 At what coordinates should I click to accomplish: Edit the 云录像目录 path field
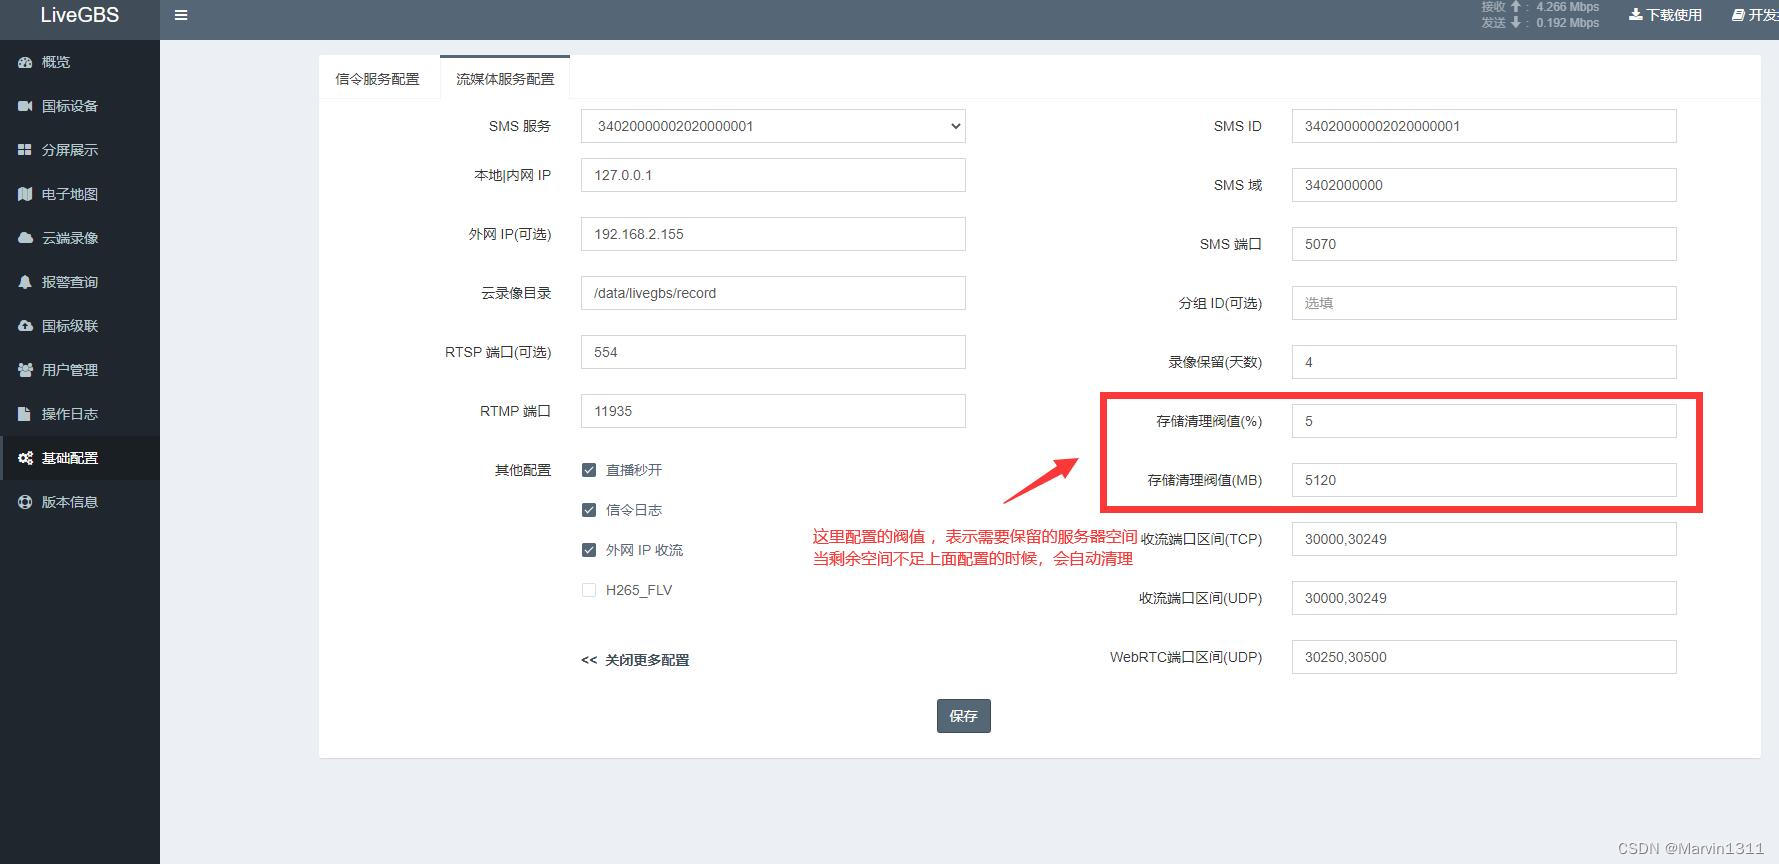(x=773, y=293)
